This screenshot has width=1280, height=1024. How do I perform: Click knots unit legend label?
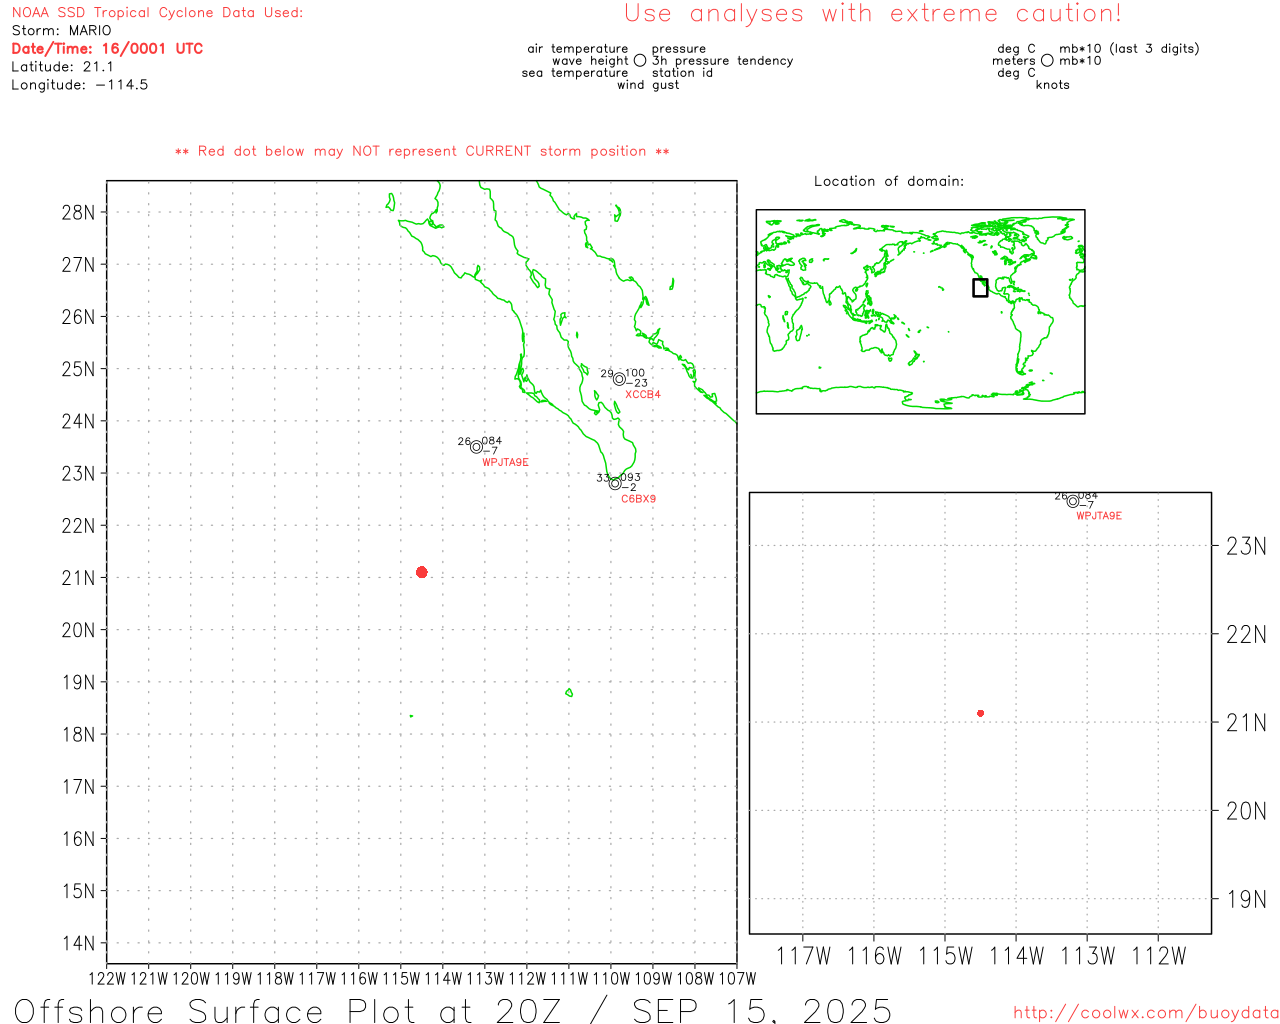1053,85
